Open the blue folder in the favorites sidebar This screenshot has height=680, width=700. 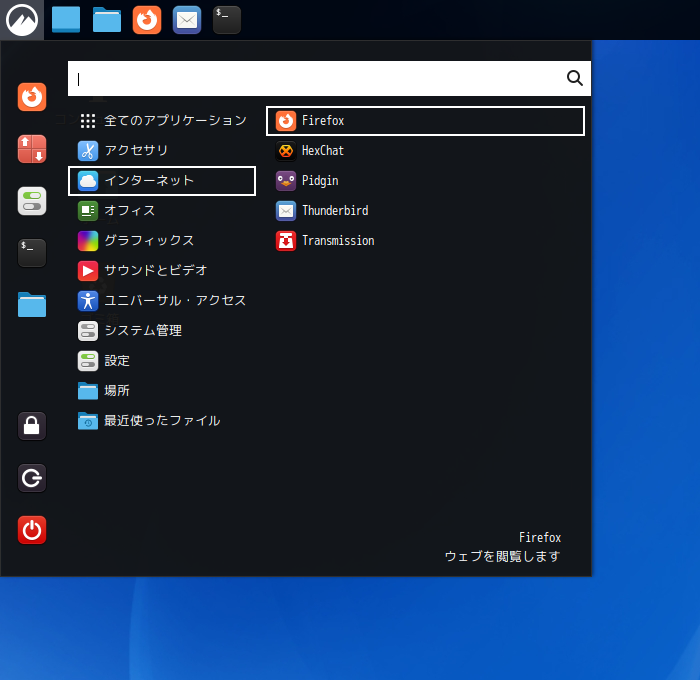32,305
